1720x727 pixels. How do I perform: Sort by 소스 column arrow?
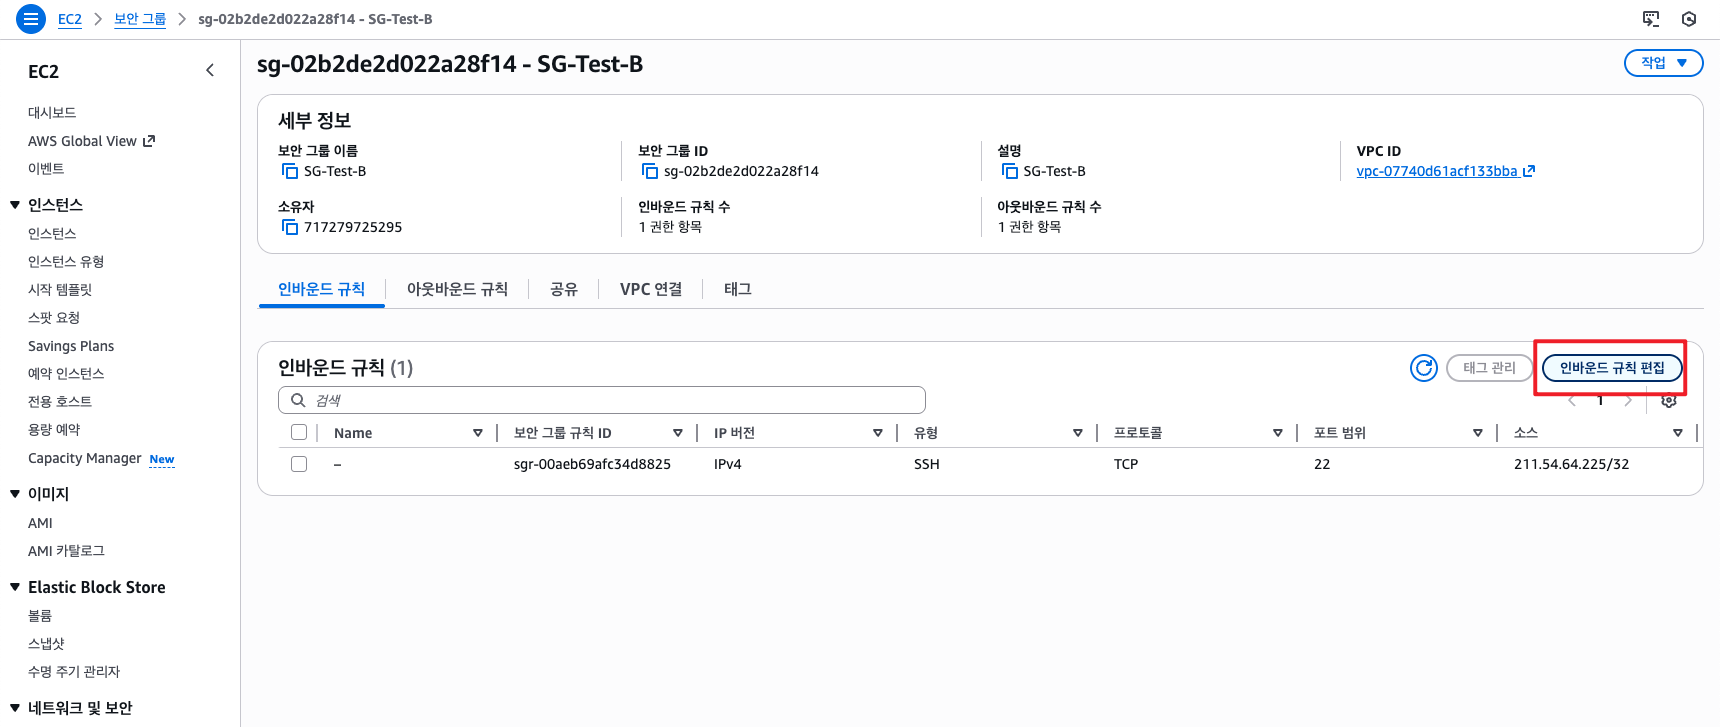click(1678, 433)
